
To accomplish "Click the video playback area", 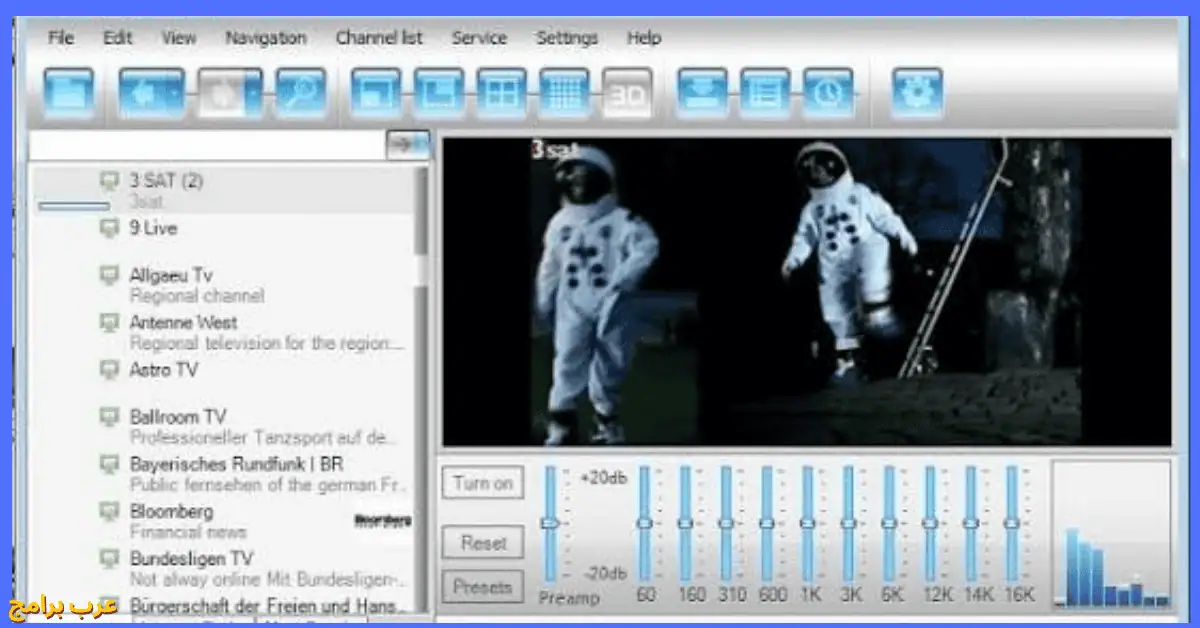I will pyautogui.click(x=807, y=291).
